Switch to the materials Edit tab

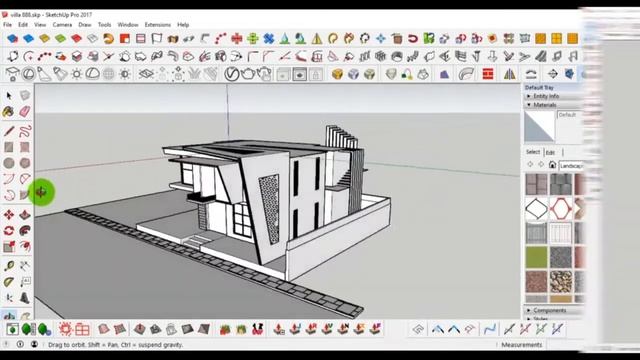click(x=551, y=152)
